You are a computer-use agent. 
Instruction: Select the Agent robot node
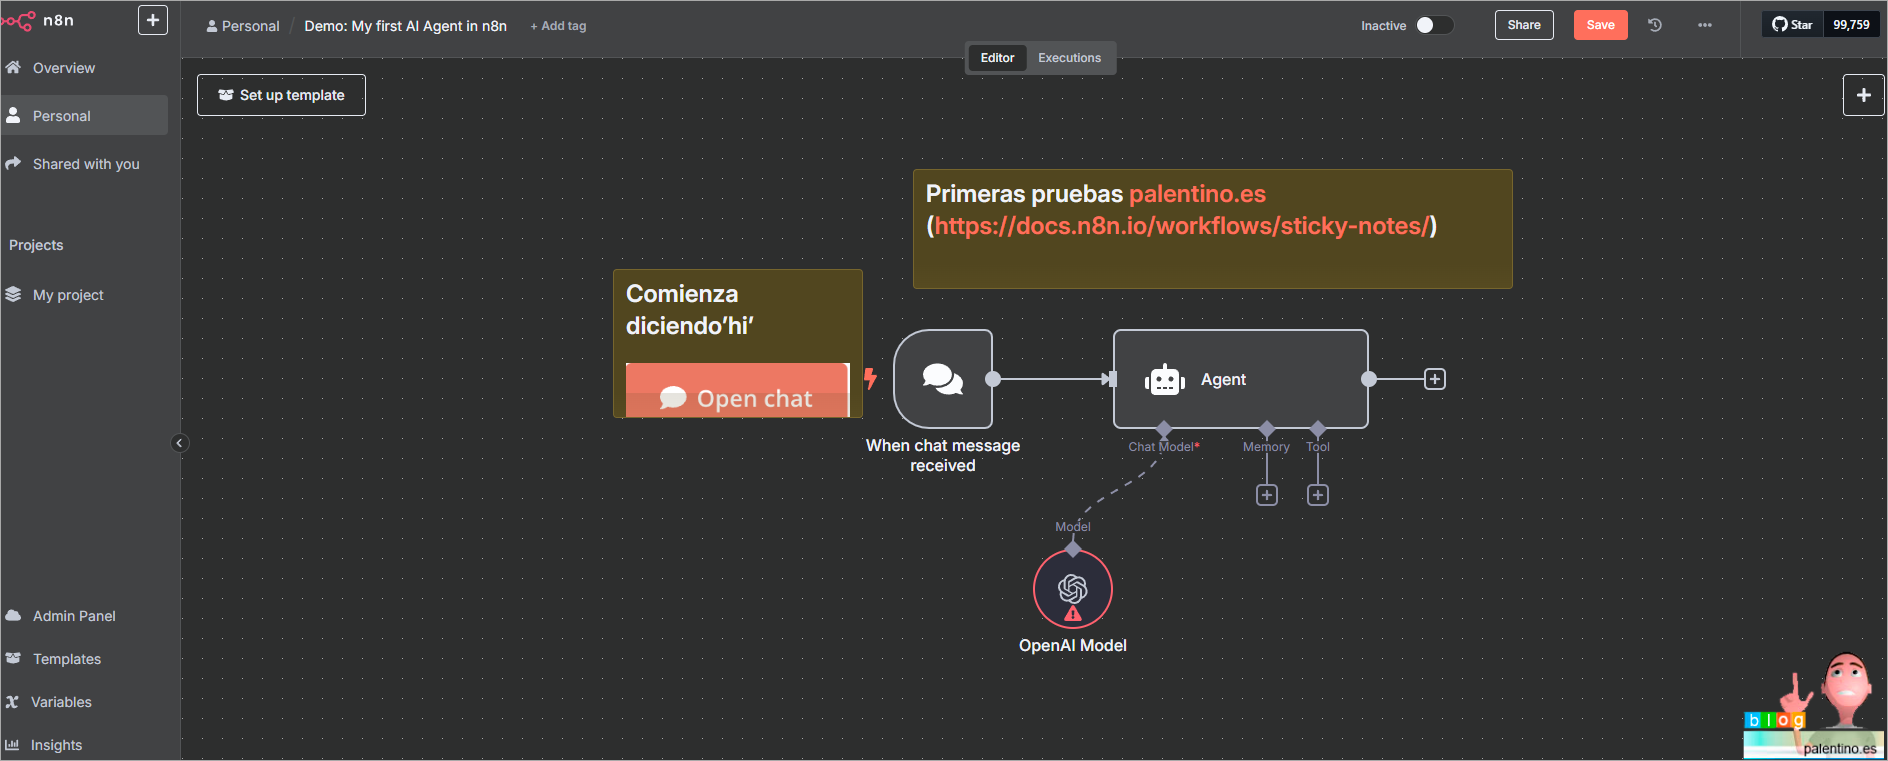coord(1240,380)
